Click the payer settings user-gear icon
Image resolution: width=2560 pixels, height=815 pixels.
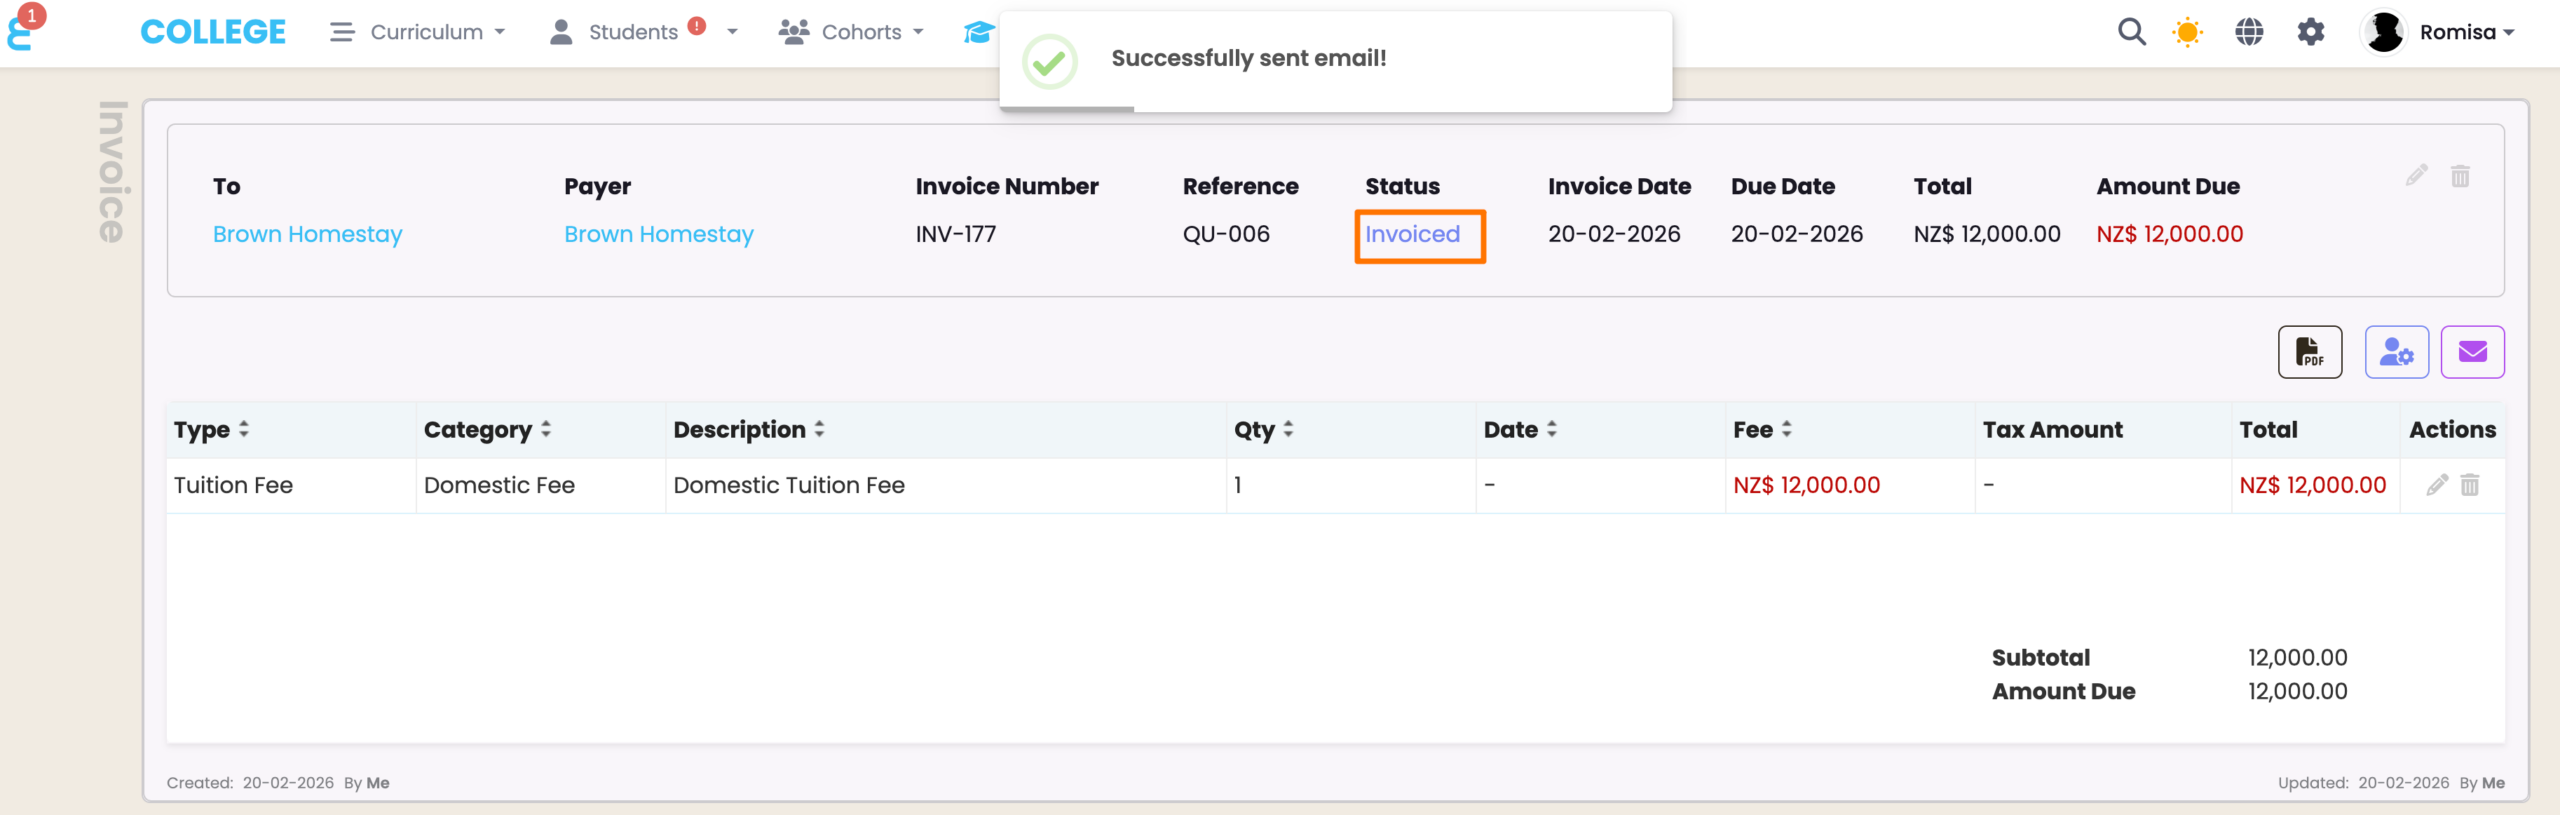(x=2396, y=352)
